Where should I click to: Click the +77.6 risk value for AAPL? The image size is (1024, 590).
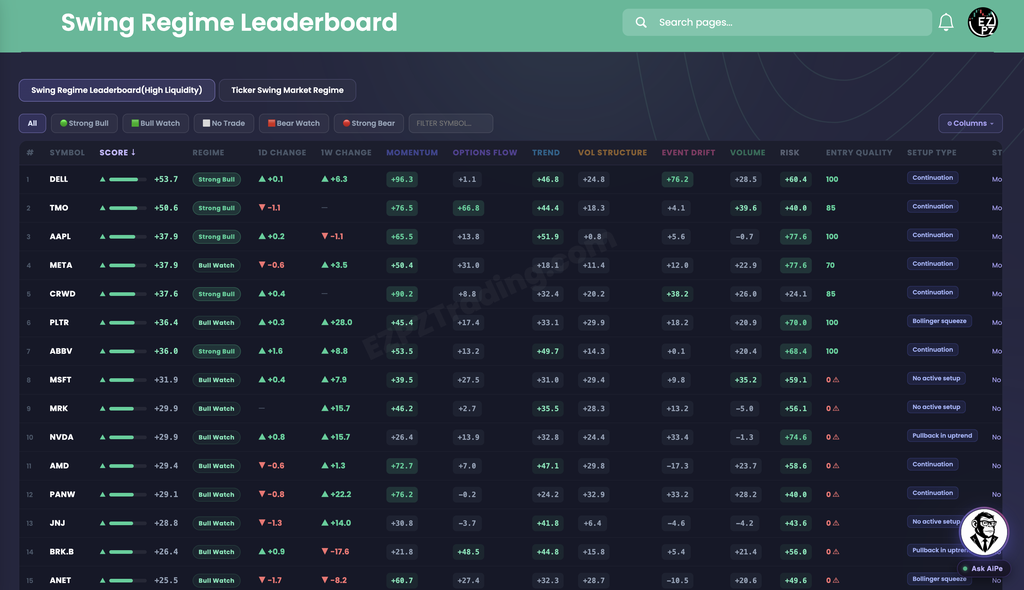click(x=795, y=237)
